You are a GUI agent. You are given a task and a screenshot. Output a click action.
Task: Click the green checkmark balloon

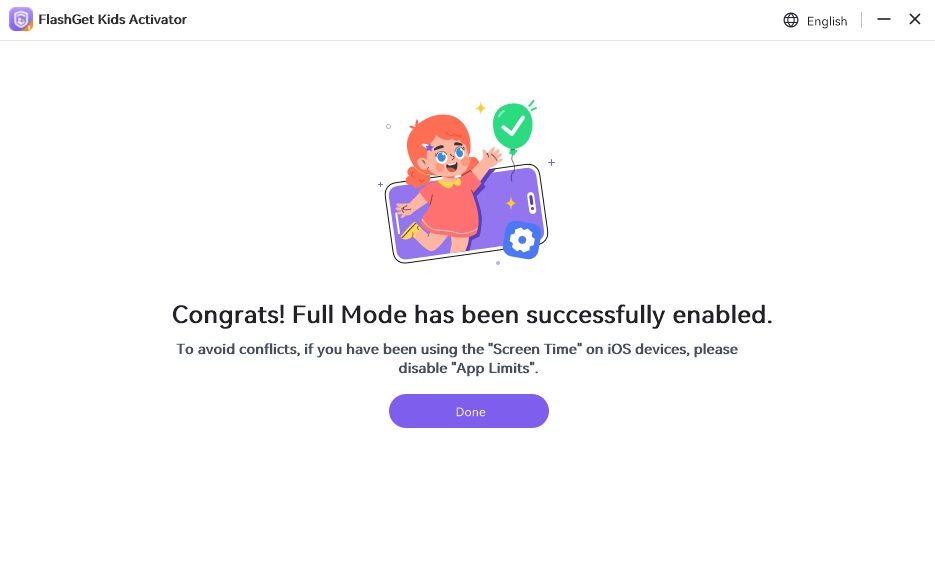tap(513, 127)
